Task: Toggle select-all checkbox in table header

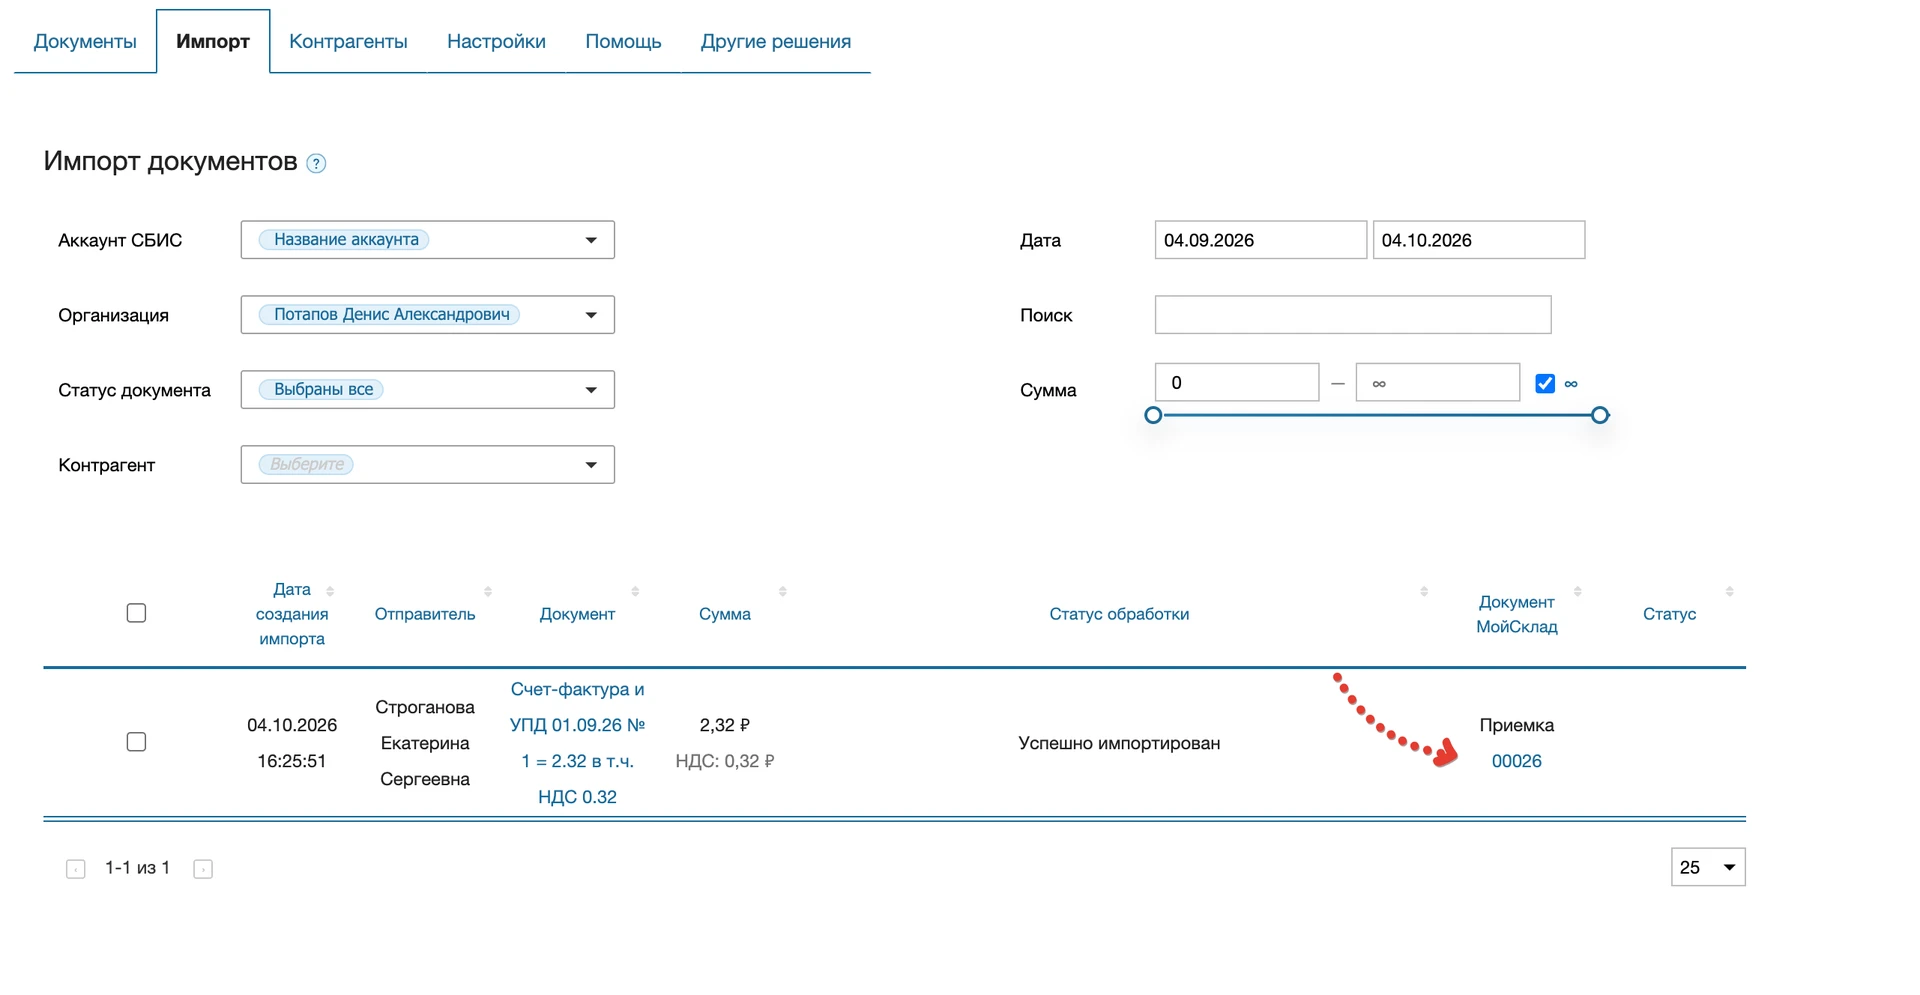Action: click(137, 613)
